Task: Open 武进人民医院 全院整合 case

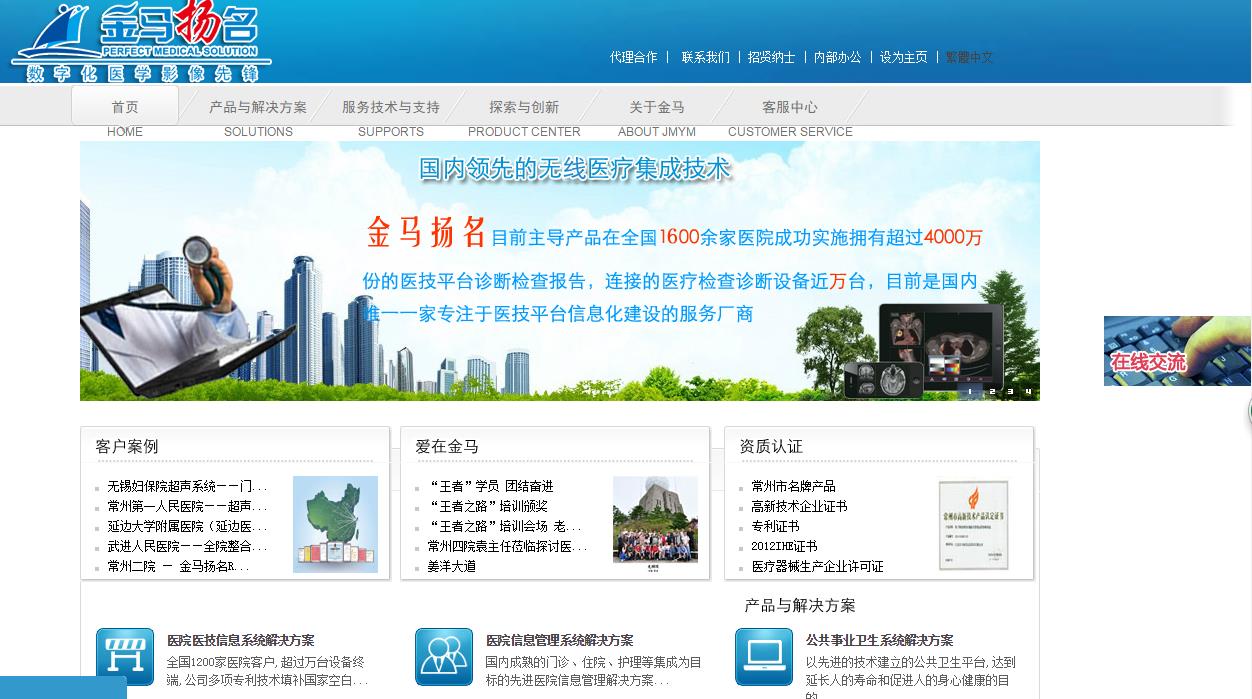Action: pos(187,546)
